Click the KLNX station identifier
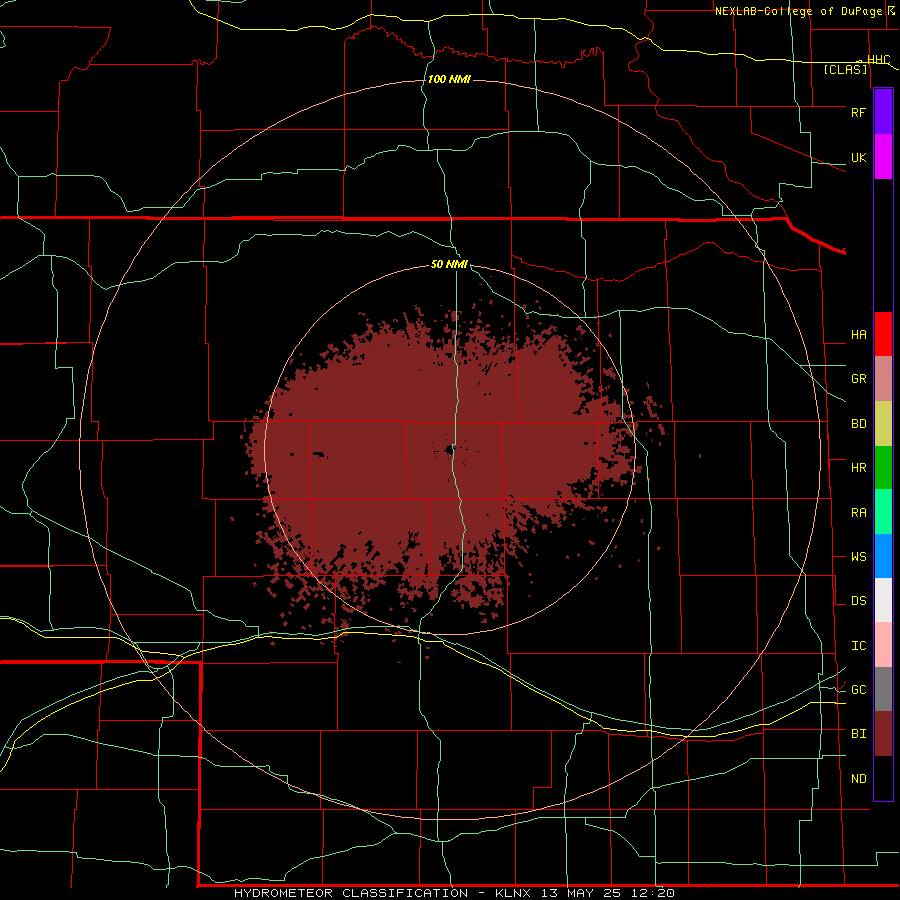The height and width of the screenshot is (900, 900). 513,893
